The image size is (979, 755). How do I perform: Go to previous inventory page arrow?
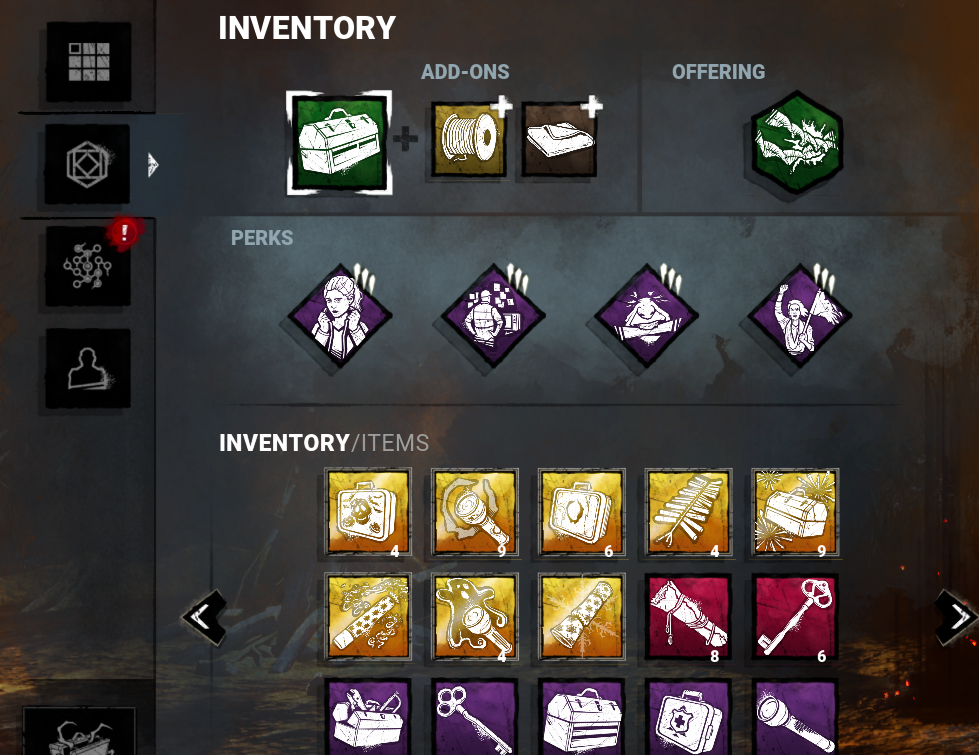click(x=204, y=617)
